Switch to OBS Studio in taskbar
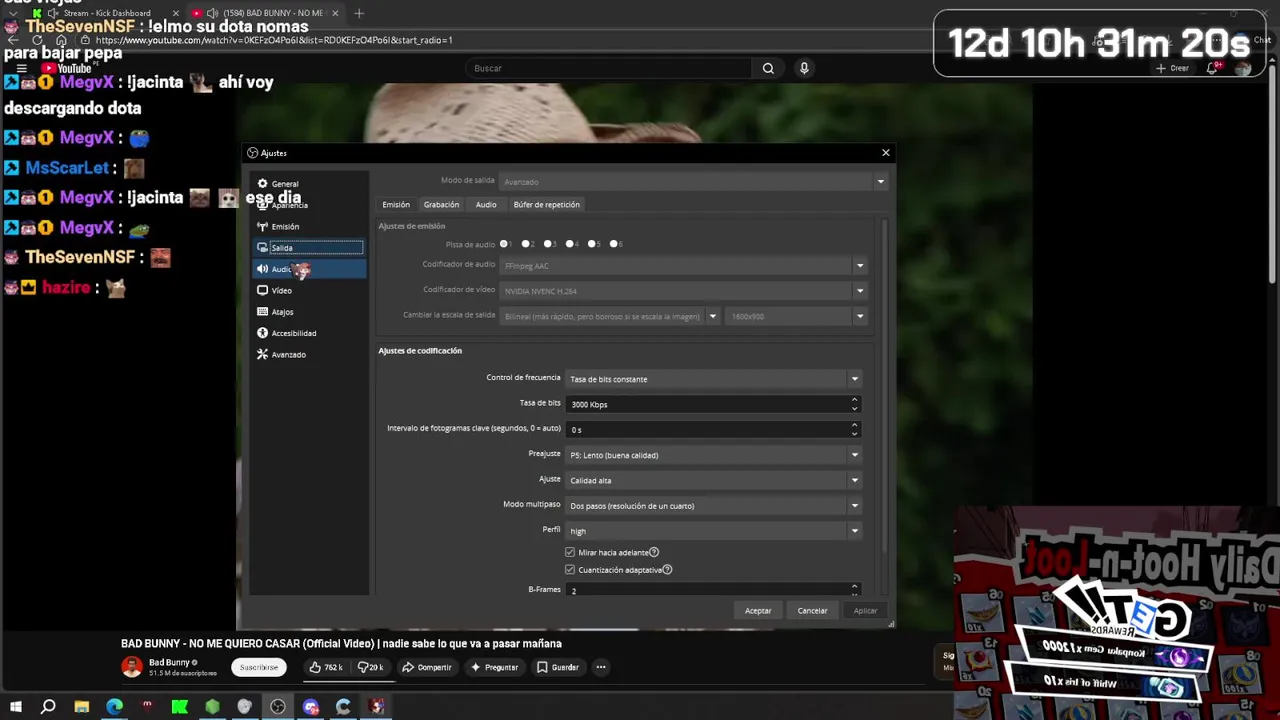The width and height of the screenshot is (1280, 720). 277,707
